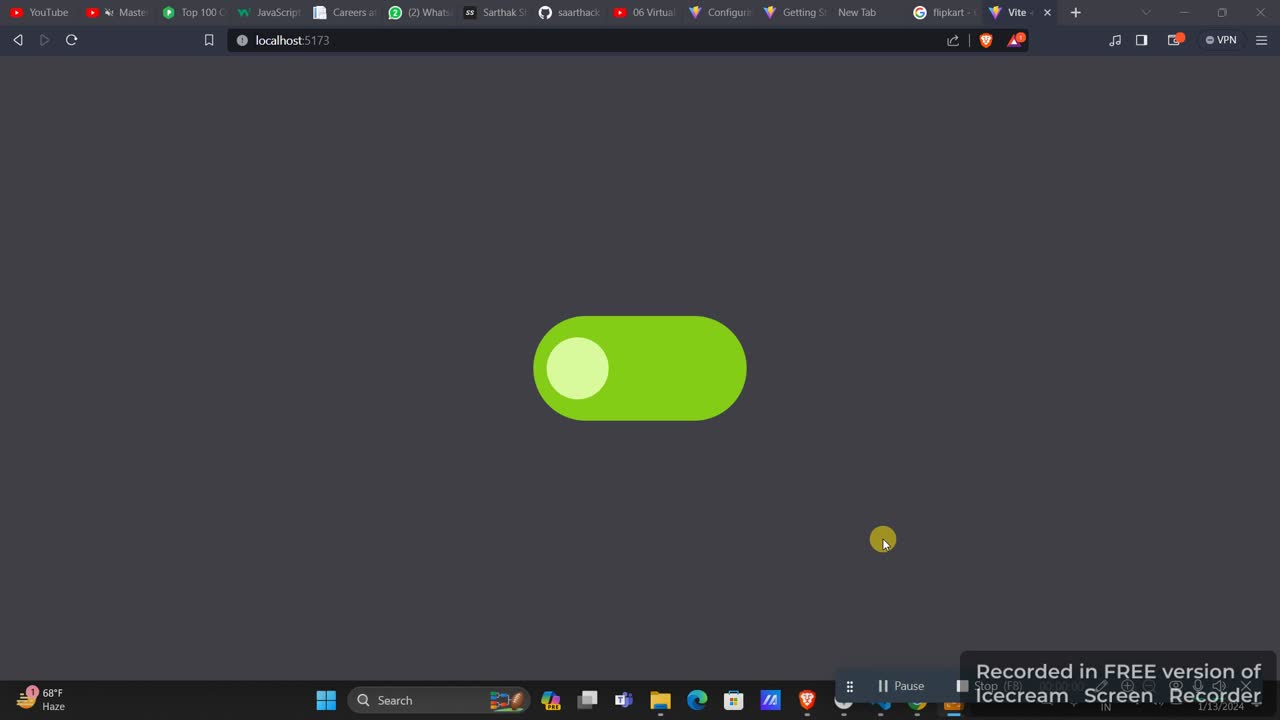Go forward with the browser forward arrow
Screen dimensions: 1280x720
click(44, 40)
